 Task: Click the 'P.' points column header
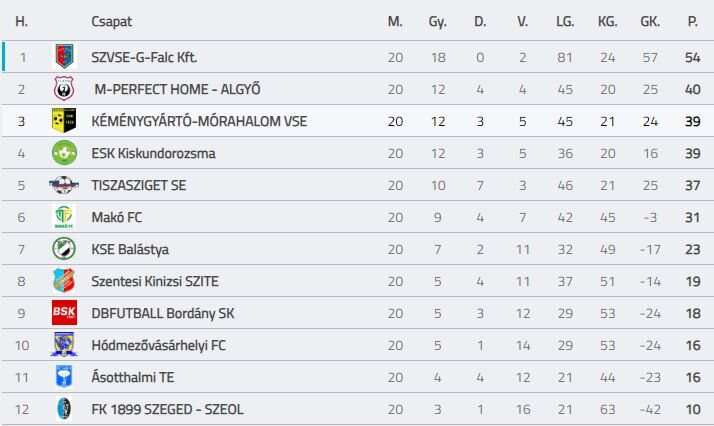point(692,21)
